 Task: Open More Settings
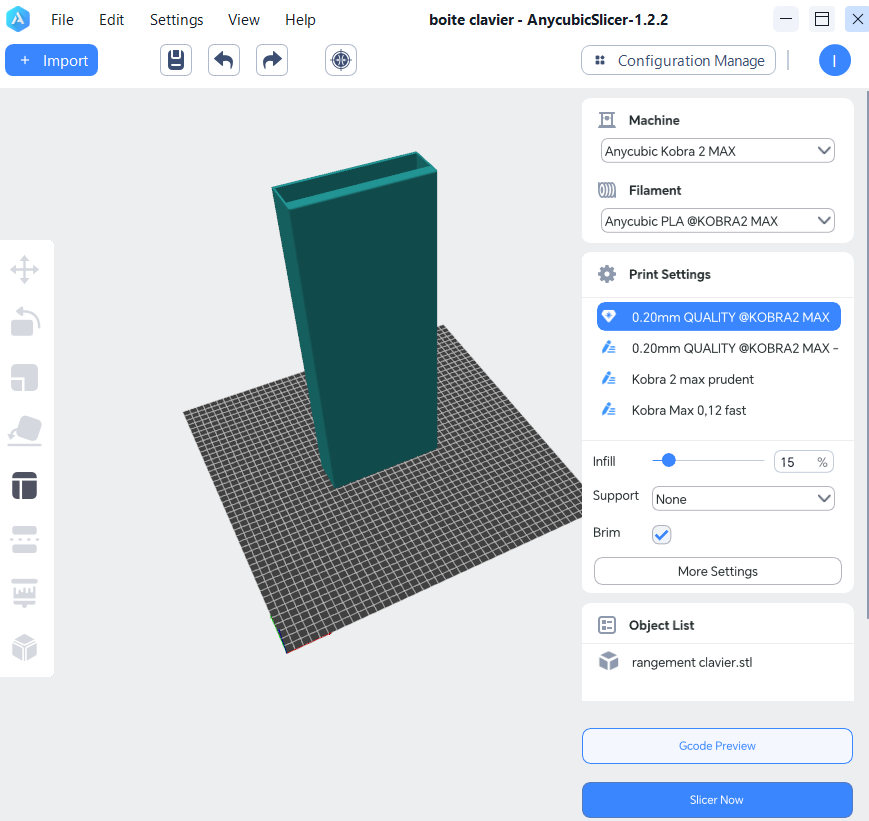coord(717,571)
